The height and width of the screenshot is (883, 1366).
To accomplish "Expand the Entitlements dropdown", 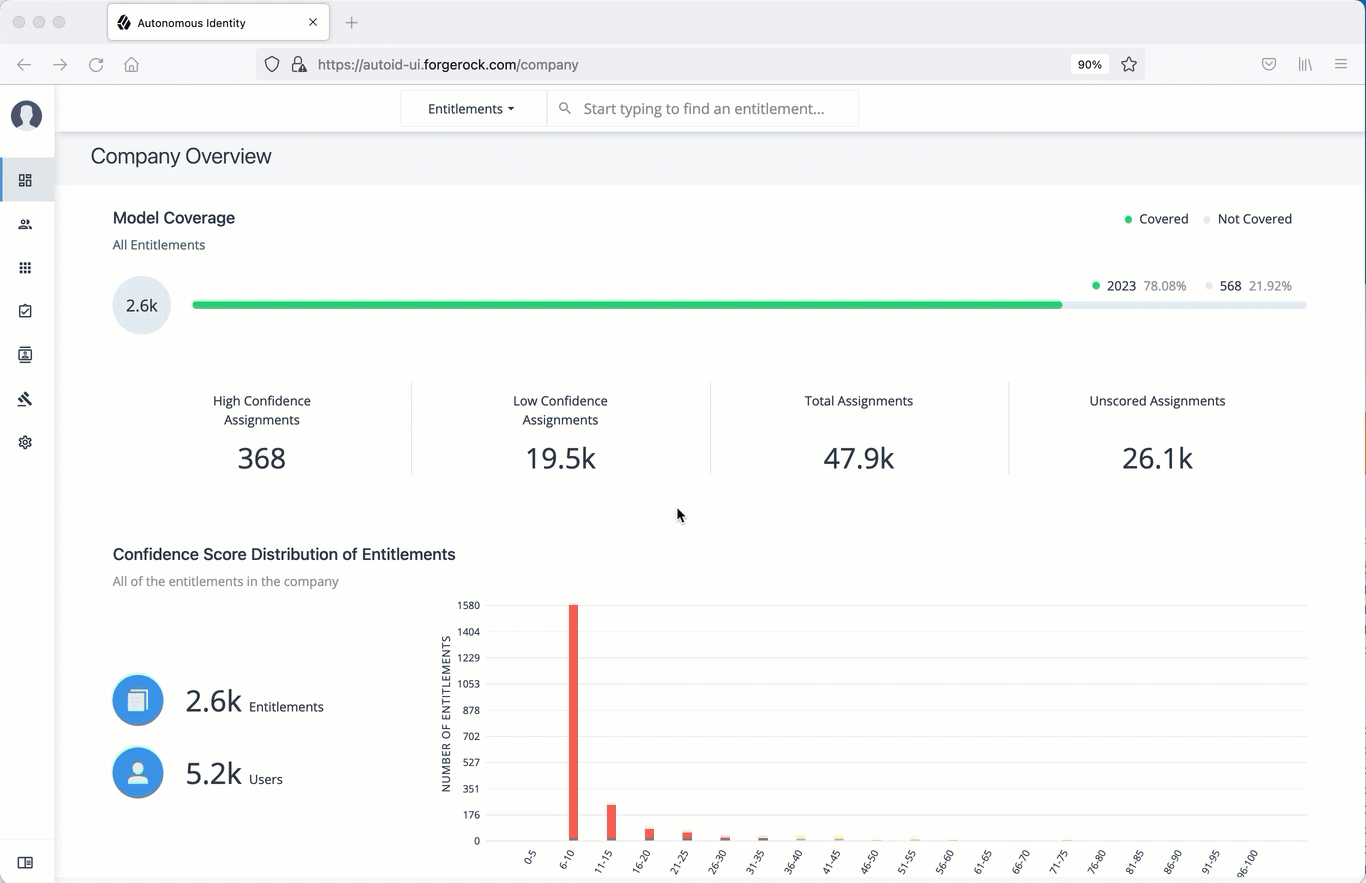I will click(x=471, y=109).
